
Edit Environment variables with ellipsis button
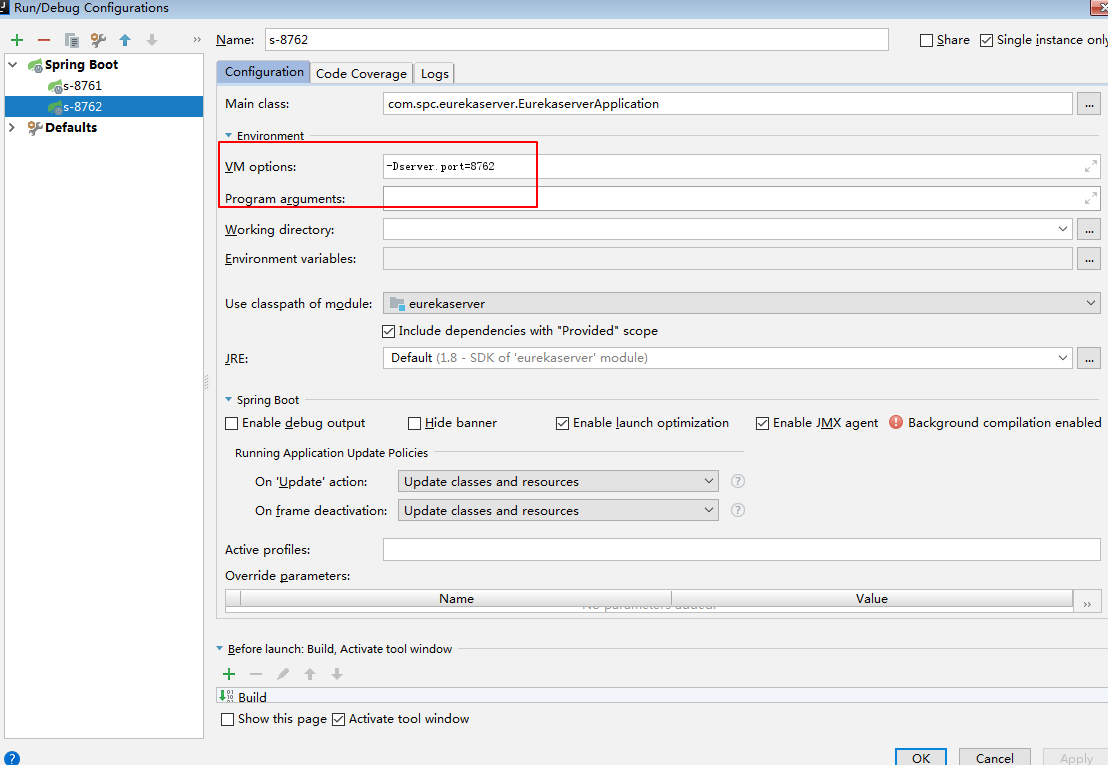click(x=1089, y=259)
